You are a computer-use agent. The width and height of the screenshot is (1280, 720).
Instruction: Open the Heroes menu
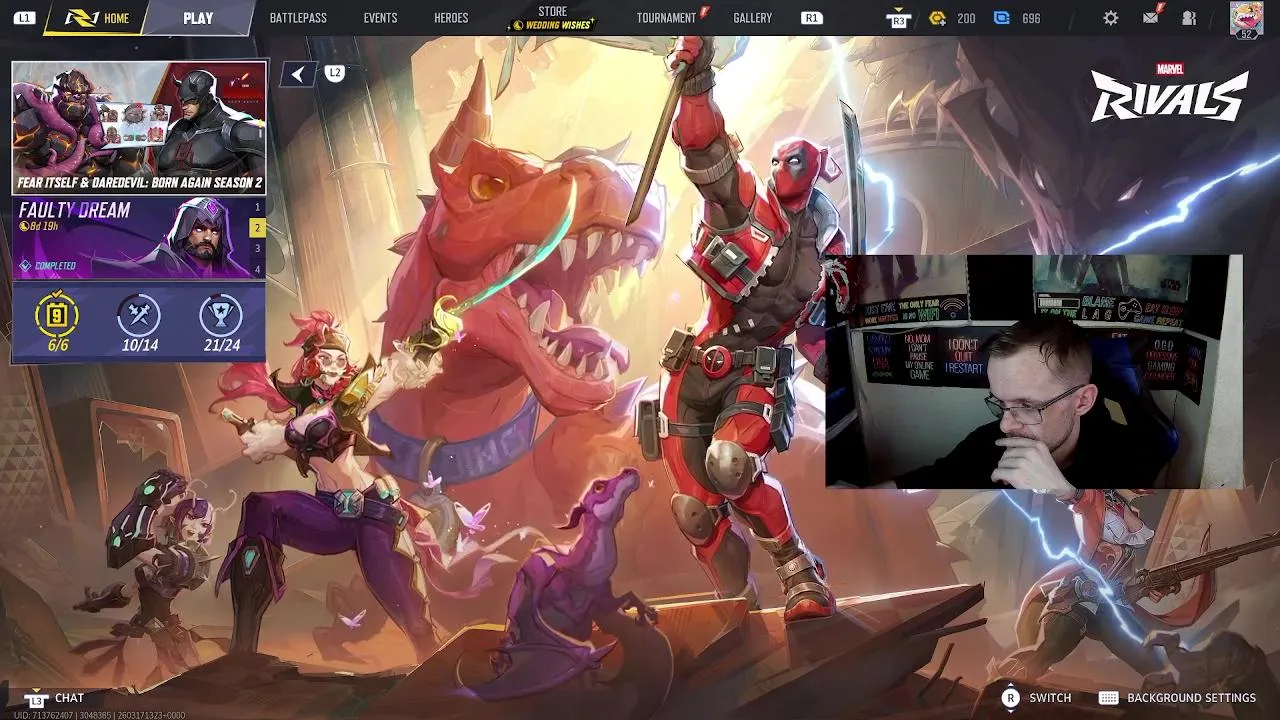tap(451, 18)
